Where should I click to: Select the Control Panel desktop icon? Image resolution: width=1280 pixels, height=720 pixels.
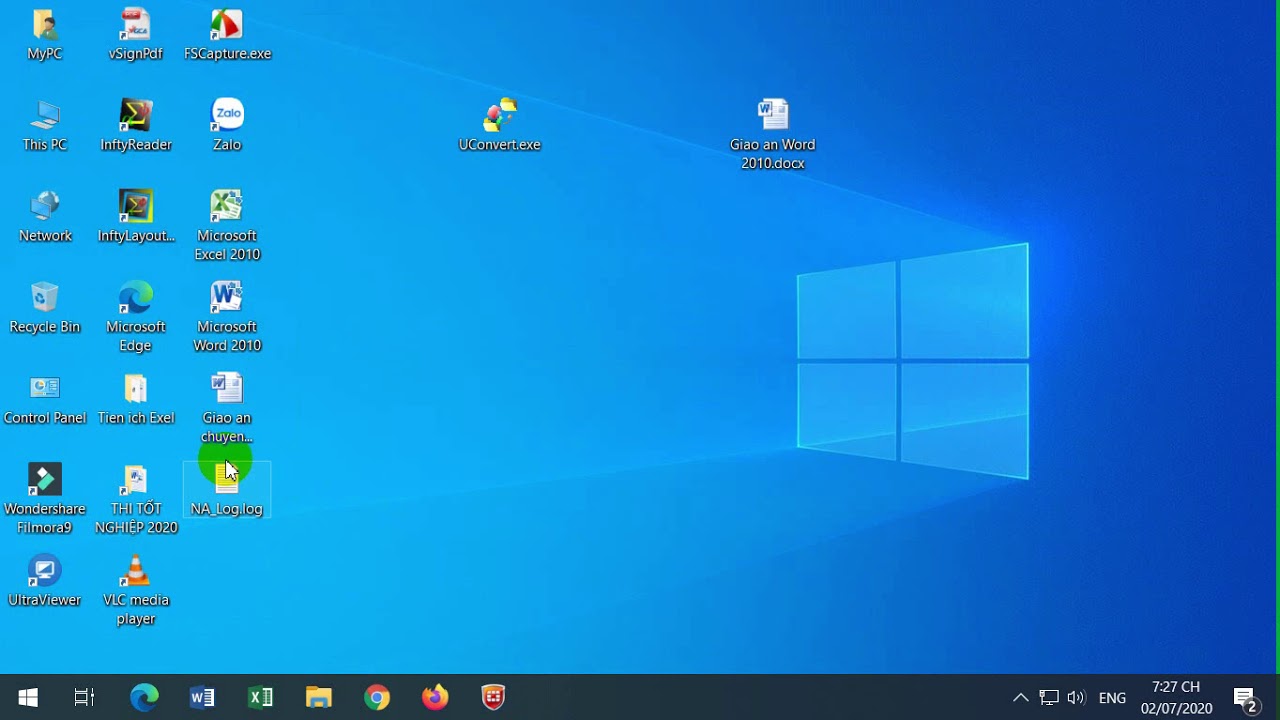pyautogui.click(x=45, y=398)
